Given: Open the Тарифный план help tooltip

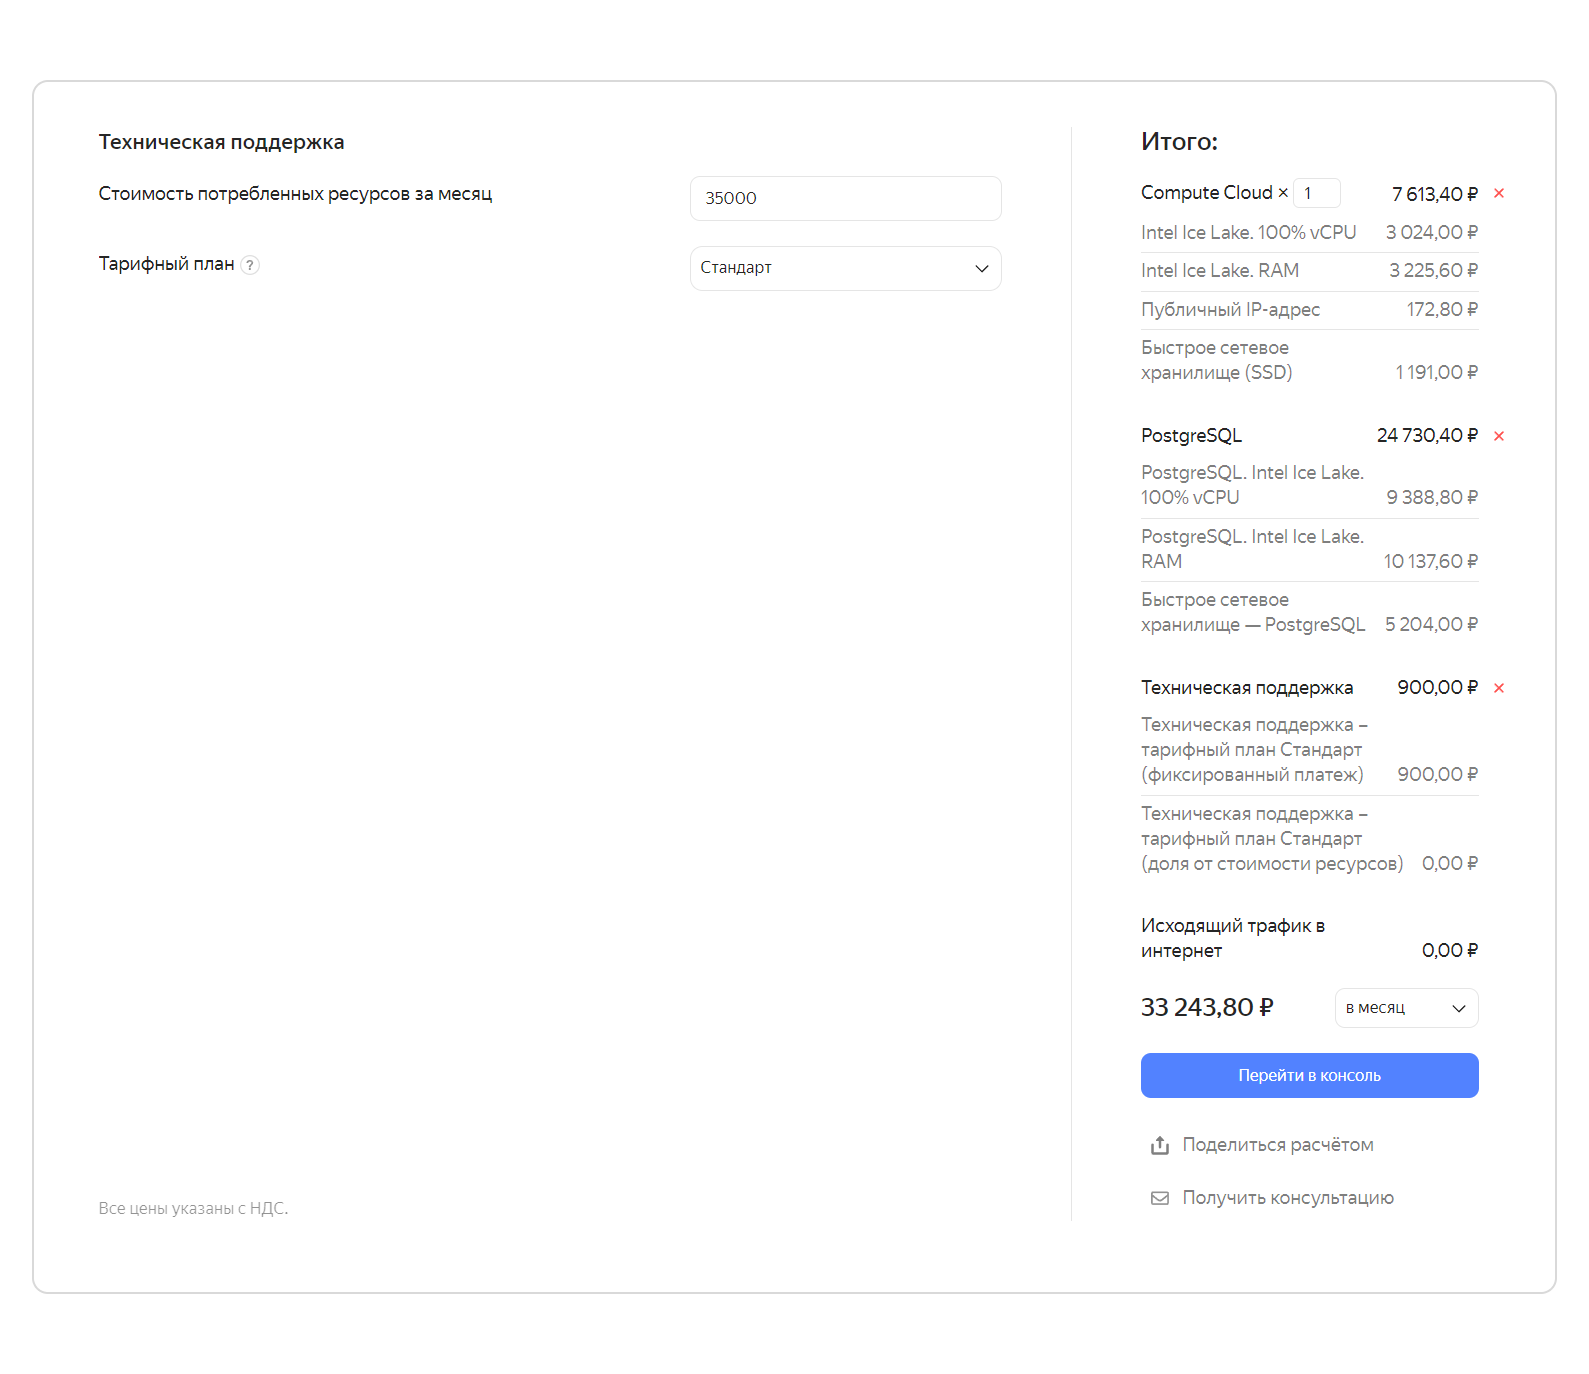Looking at the screenshot, I should tap(250, 265).
